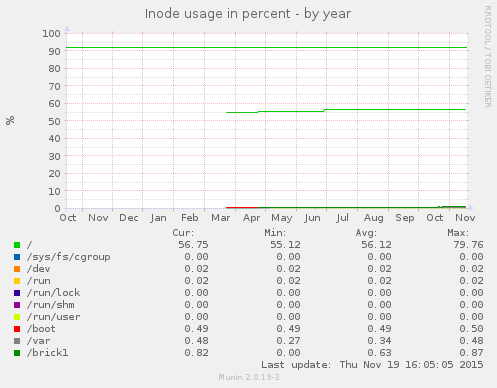Click the blue swatch for /sys/fs/cgroup
This screenshot has width=497, height=388.
[x=17, y=257]
